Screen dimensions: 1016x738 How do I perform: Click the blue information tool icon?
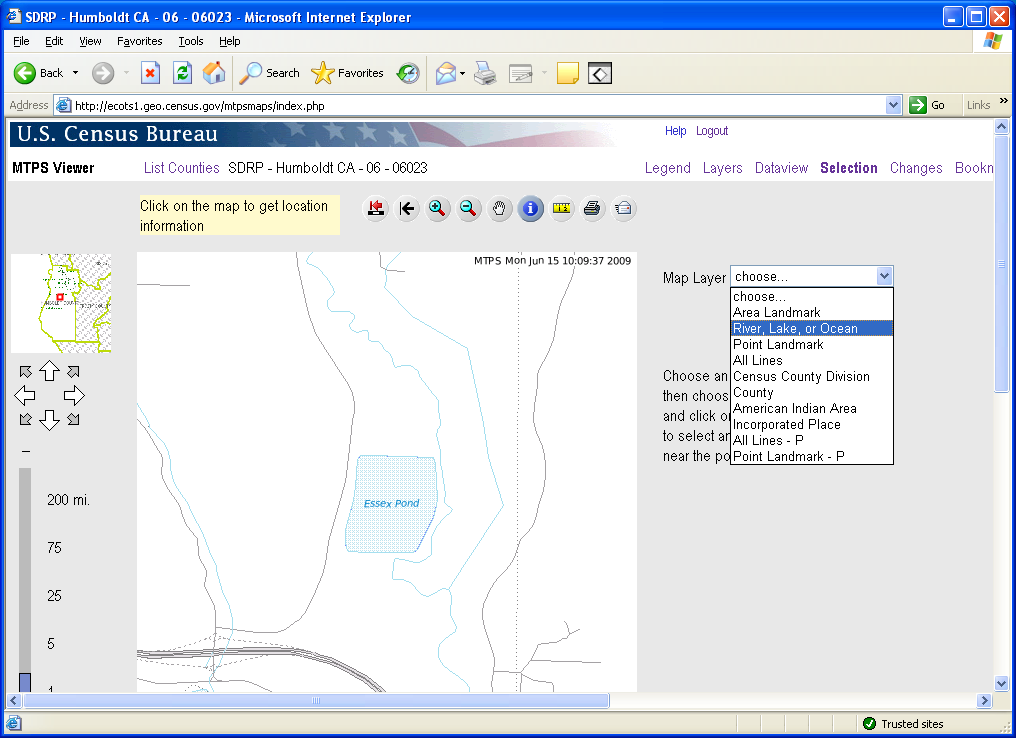530,208
